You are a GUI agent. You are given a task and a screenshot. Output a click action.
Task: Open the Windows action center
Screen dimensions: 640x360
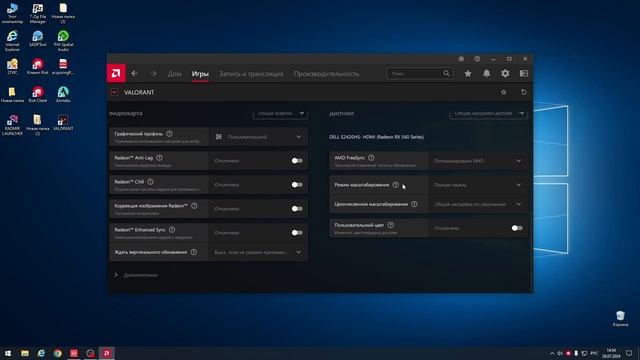tap(629, 353)
